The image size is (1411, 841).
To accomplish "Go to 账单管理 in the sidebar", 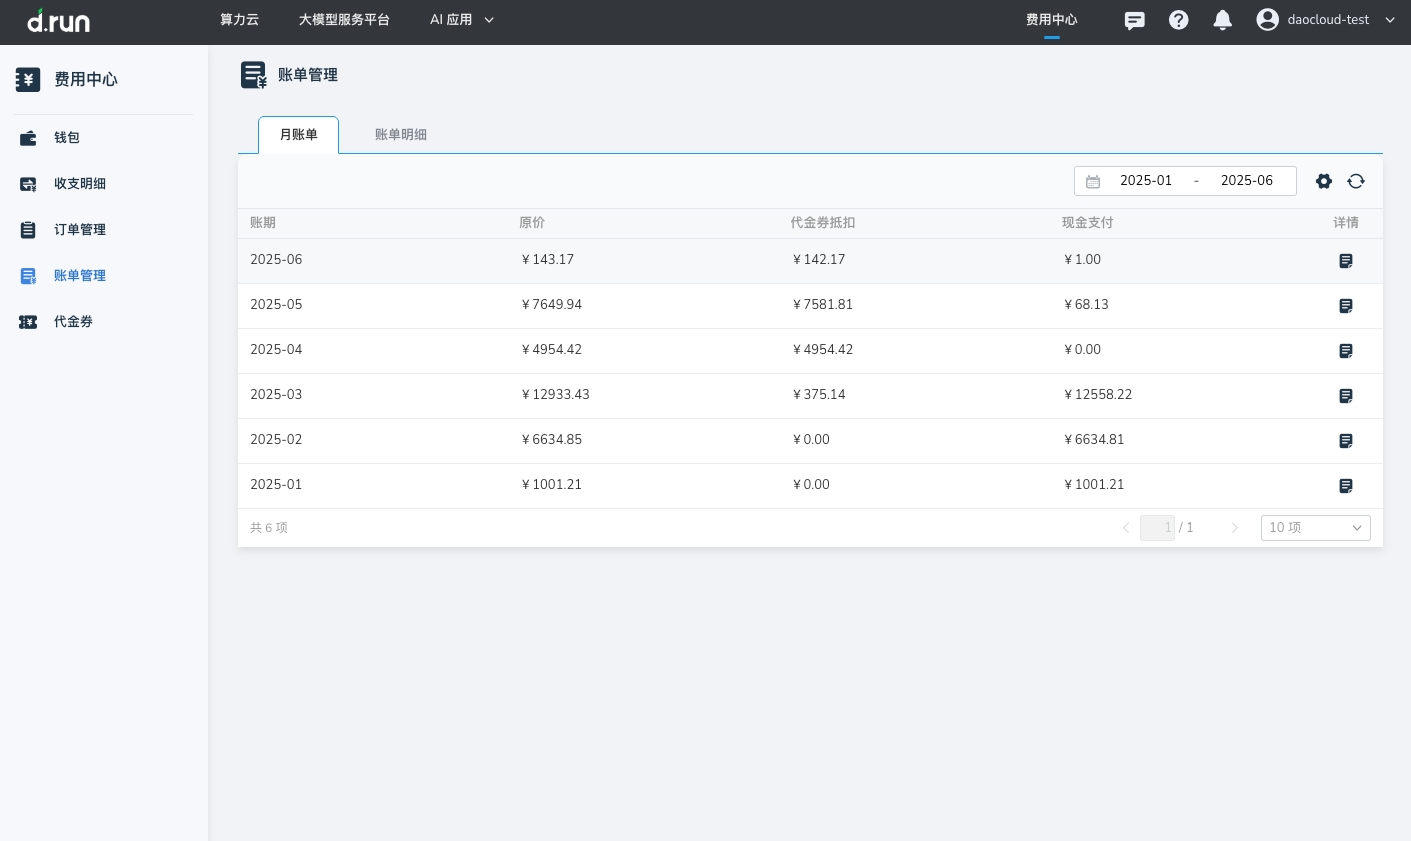I will [80, 276].
